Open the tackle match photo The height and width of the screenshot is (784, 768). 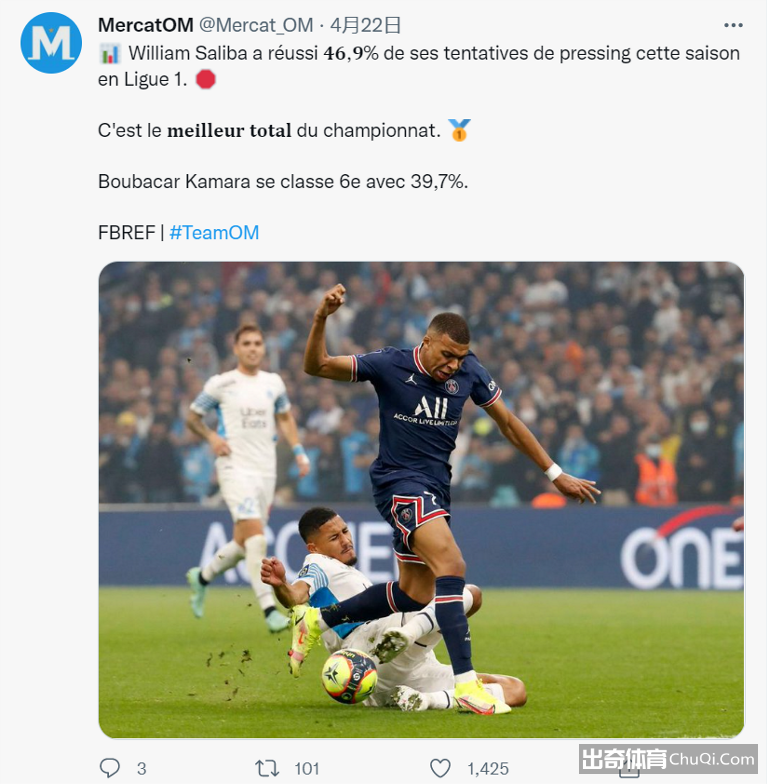(x=421, y=500)
